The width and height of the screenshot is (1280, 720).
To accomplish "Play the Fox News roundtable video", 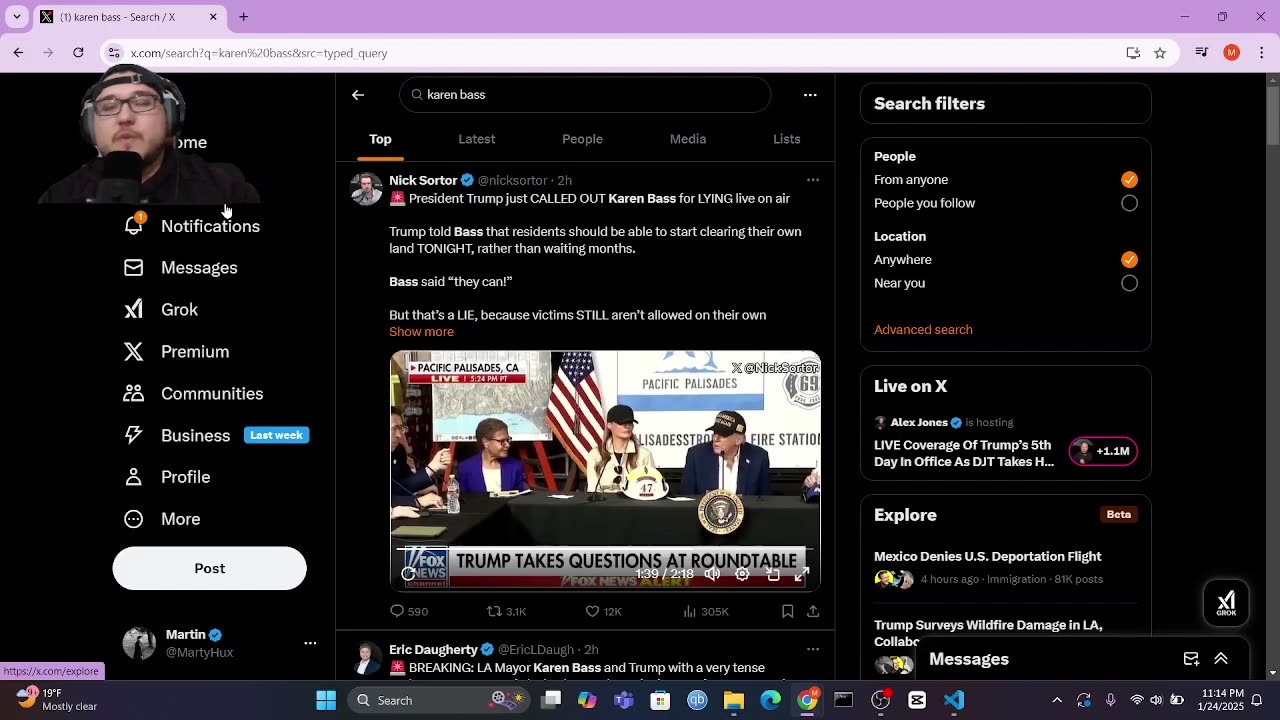I will point(605,471).
